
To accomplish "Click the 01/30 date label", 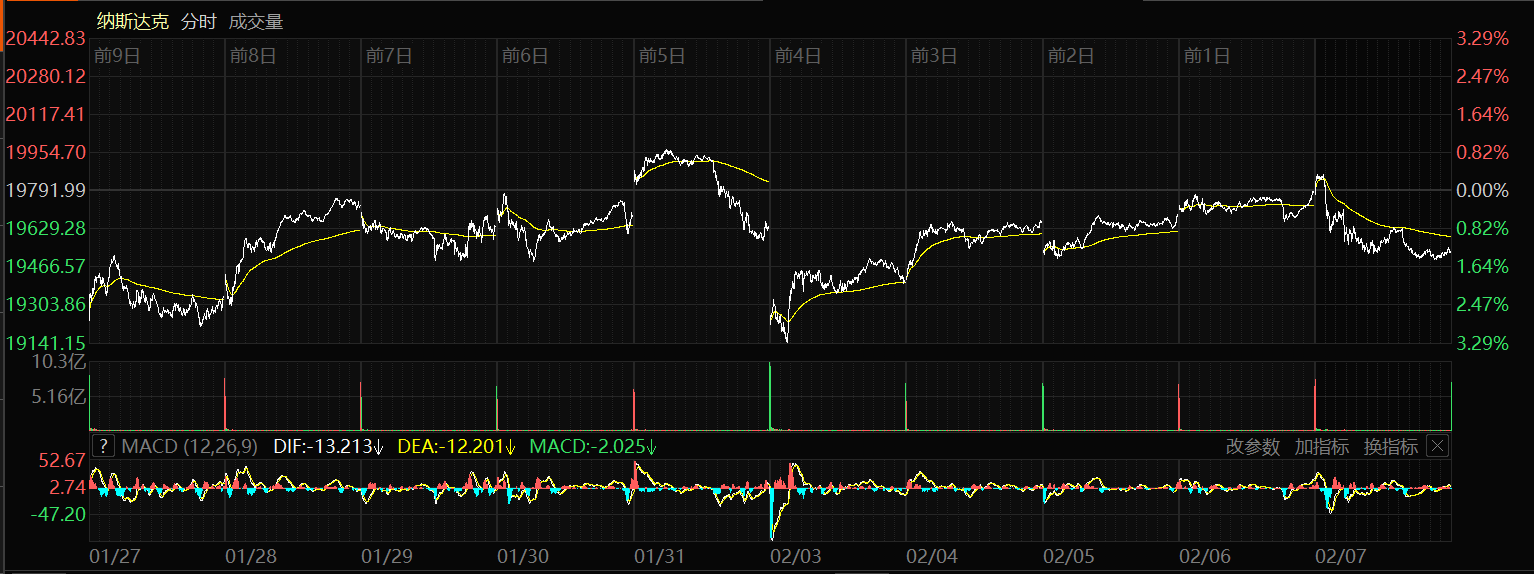I will click(x=522, y=556).
